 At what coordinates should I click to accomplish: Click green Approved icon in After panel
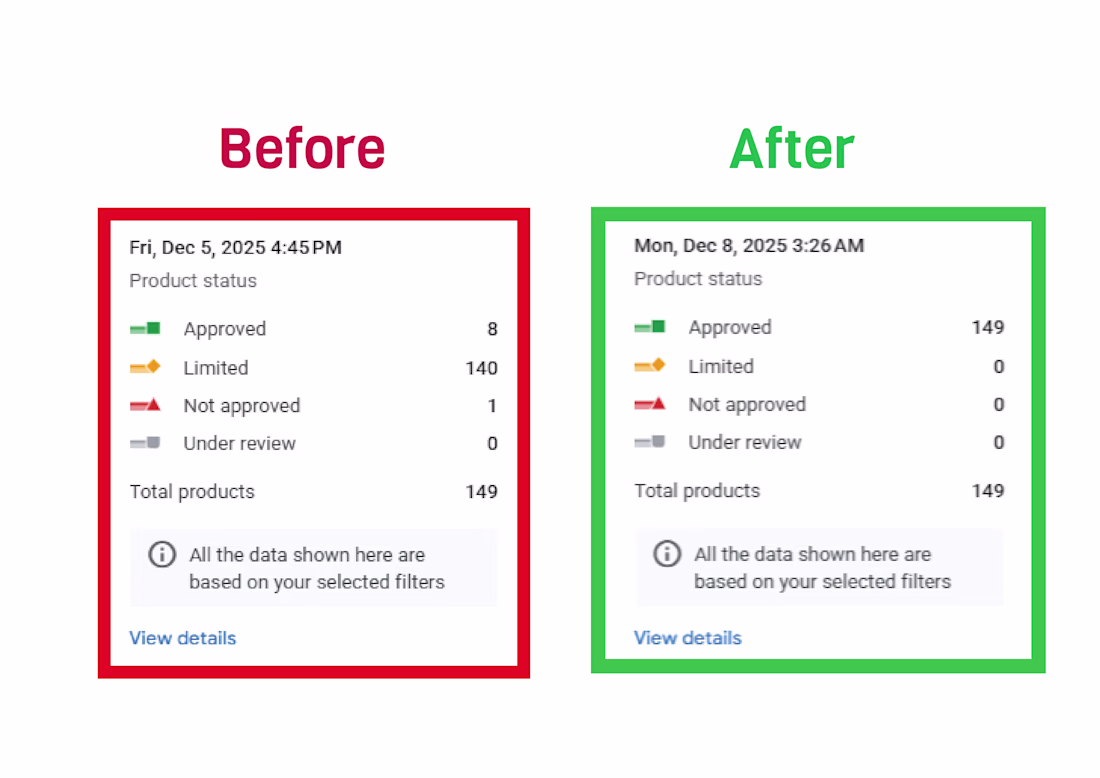[x=650, y=327]
